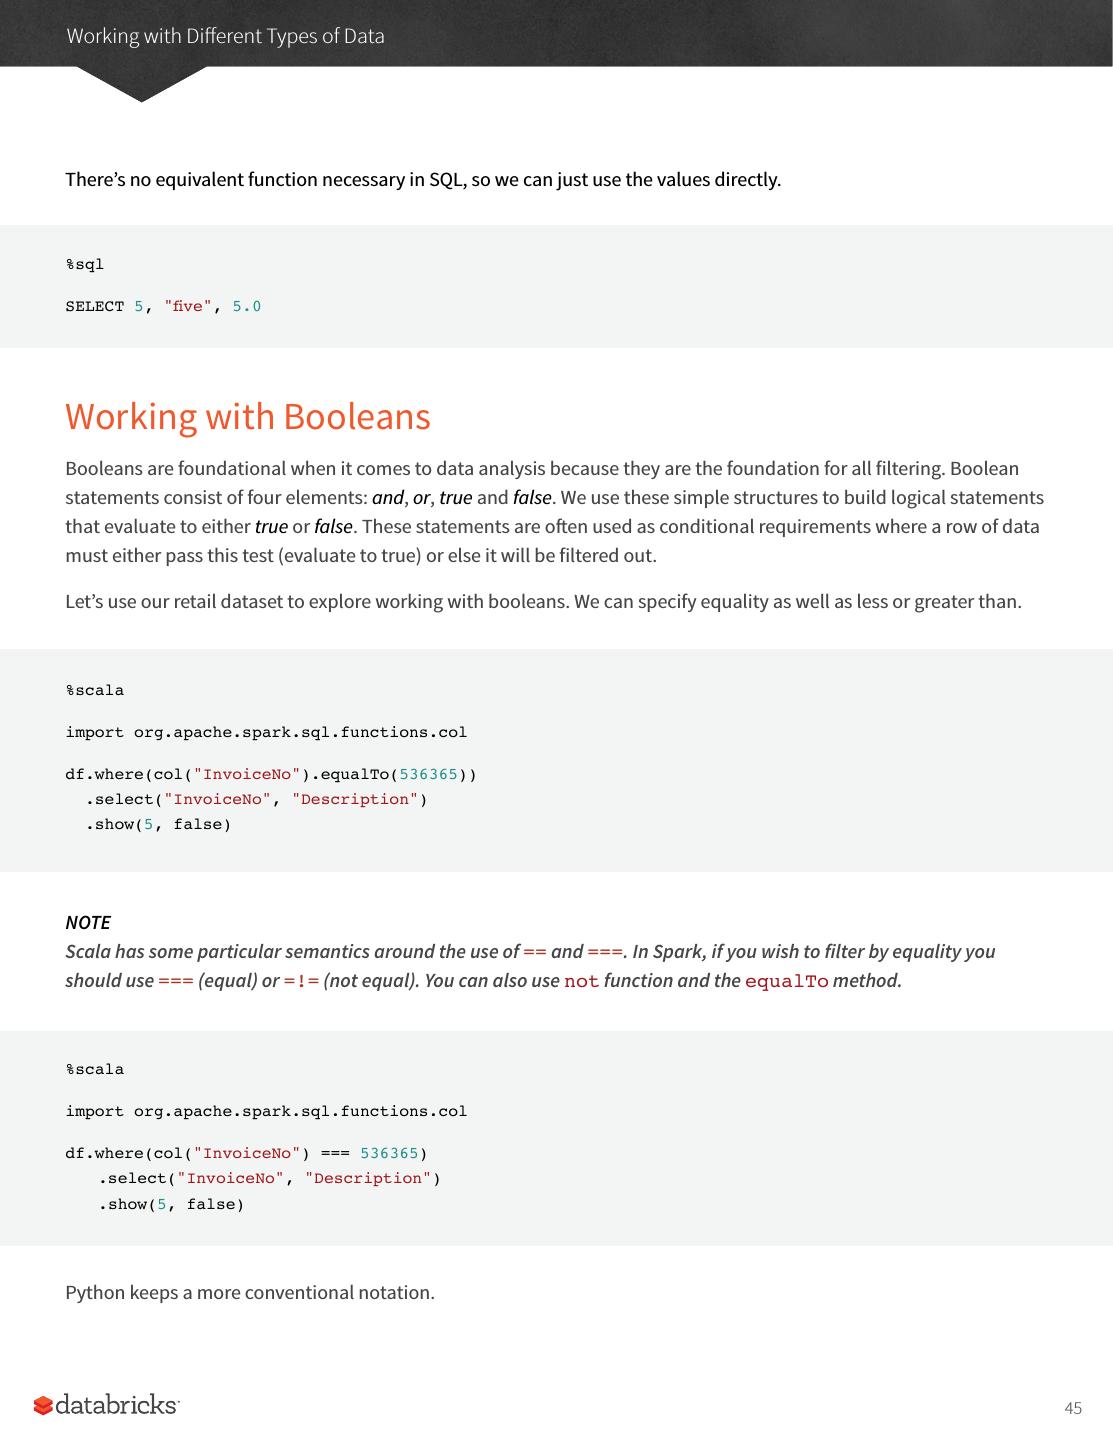
Task: Select the "Working with Different Types of Data" header title
Action: pyautogui.click(x=225, y=36)
